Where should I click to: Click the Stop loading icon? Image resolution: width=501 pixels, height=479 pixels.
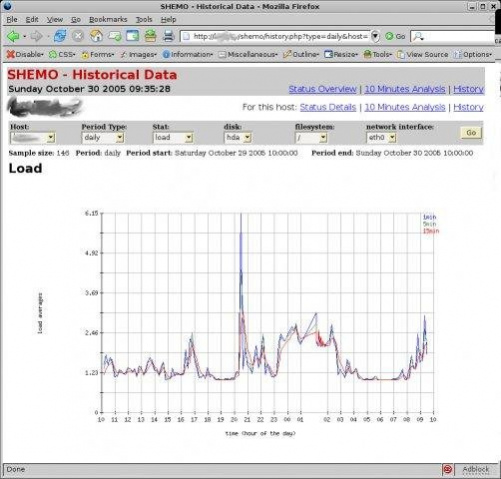click(x=78, y=36)
